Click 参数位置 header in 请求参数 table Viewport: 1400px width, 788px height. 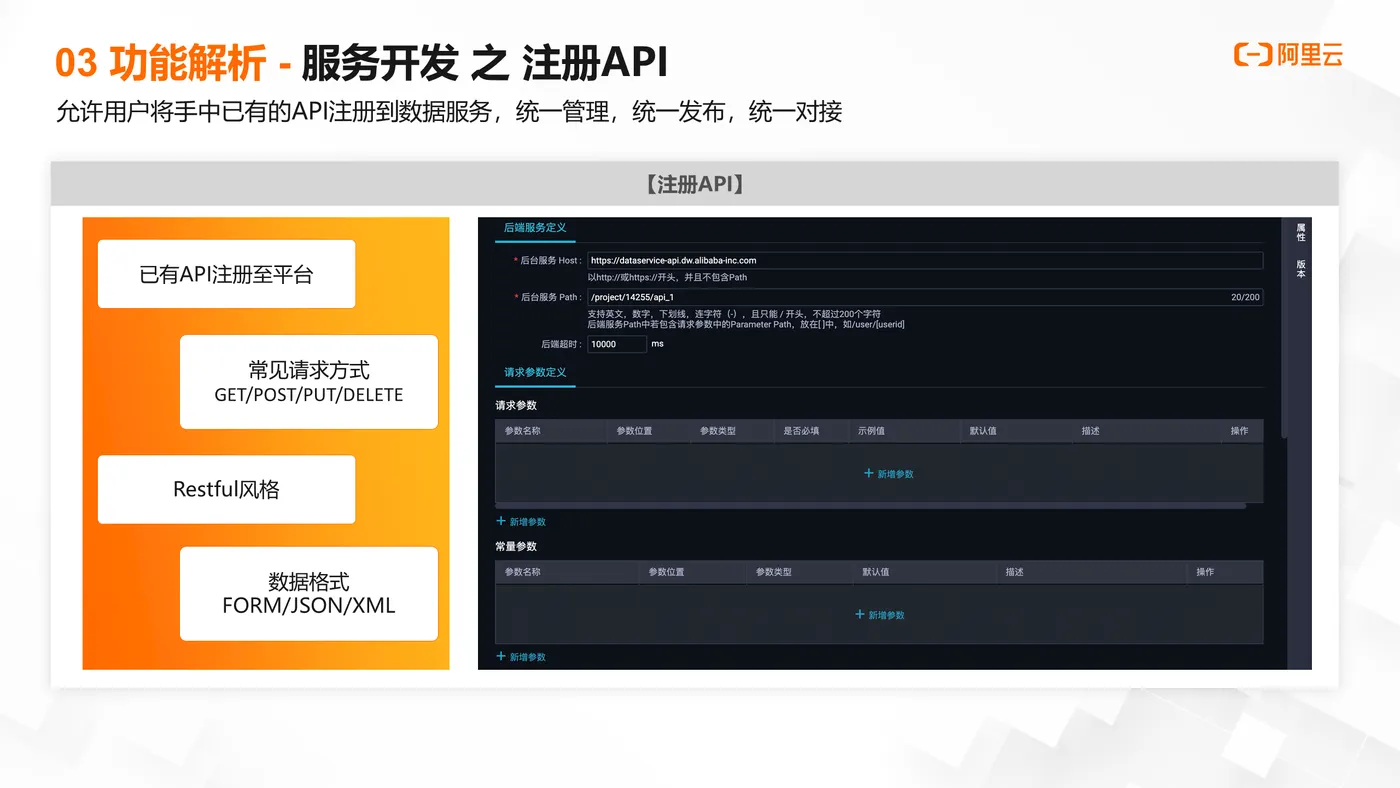click(634, 431)
